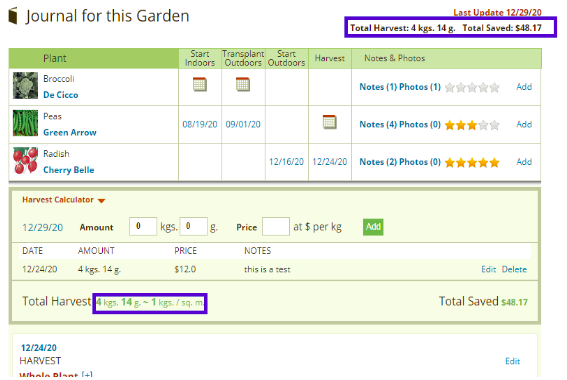Focus the Price input field
The image size is (567, 380).
[x=276, y=226]
